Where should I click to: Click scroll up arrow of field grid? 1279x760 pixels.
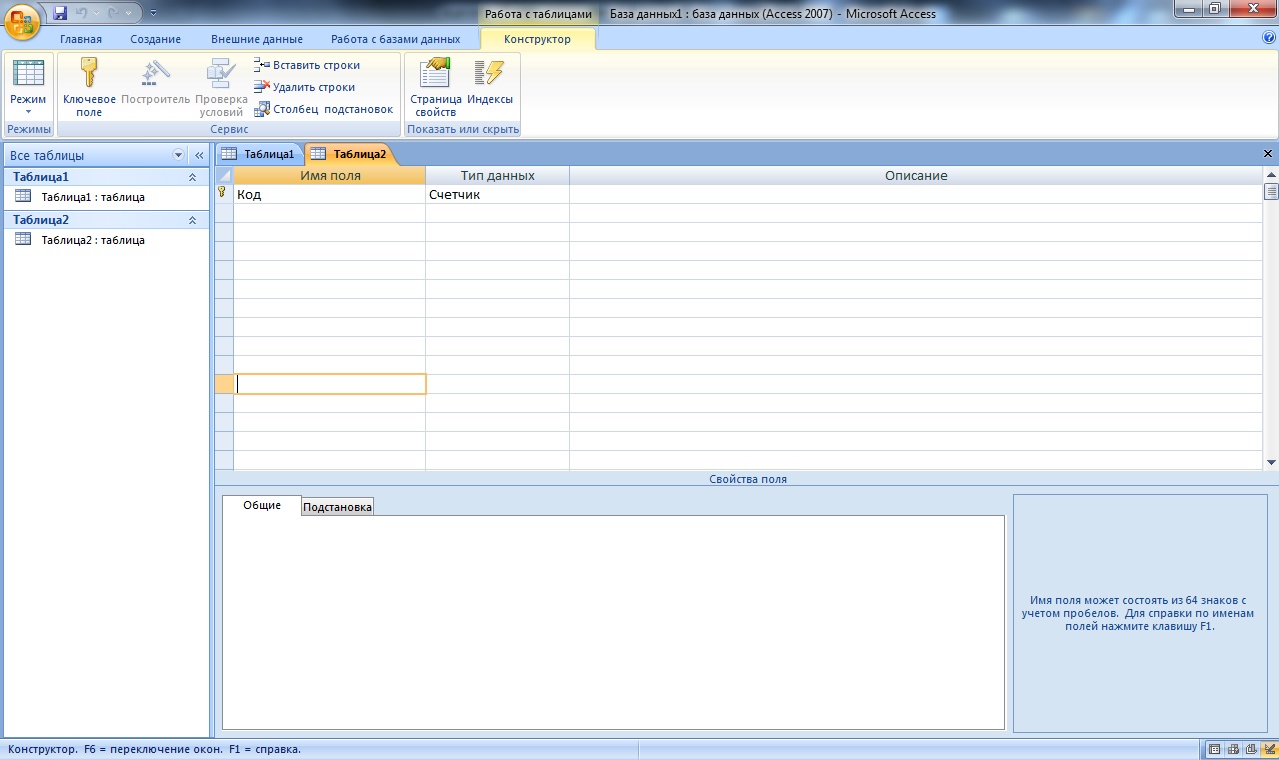click(1271, 174)
